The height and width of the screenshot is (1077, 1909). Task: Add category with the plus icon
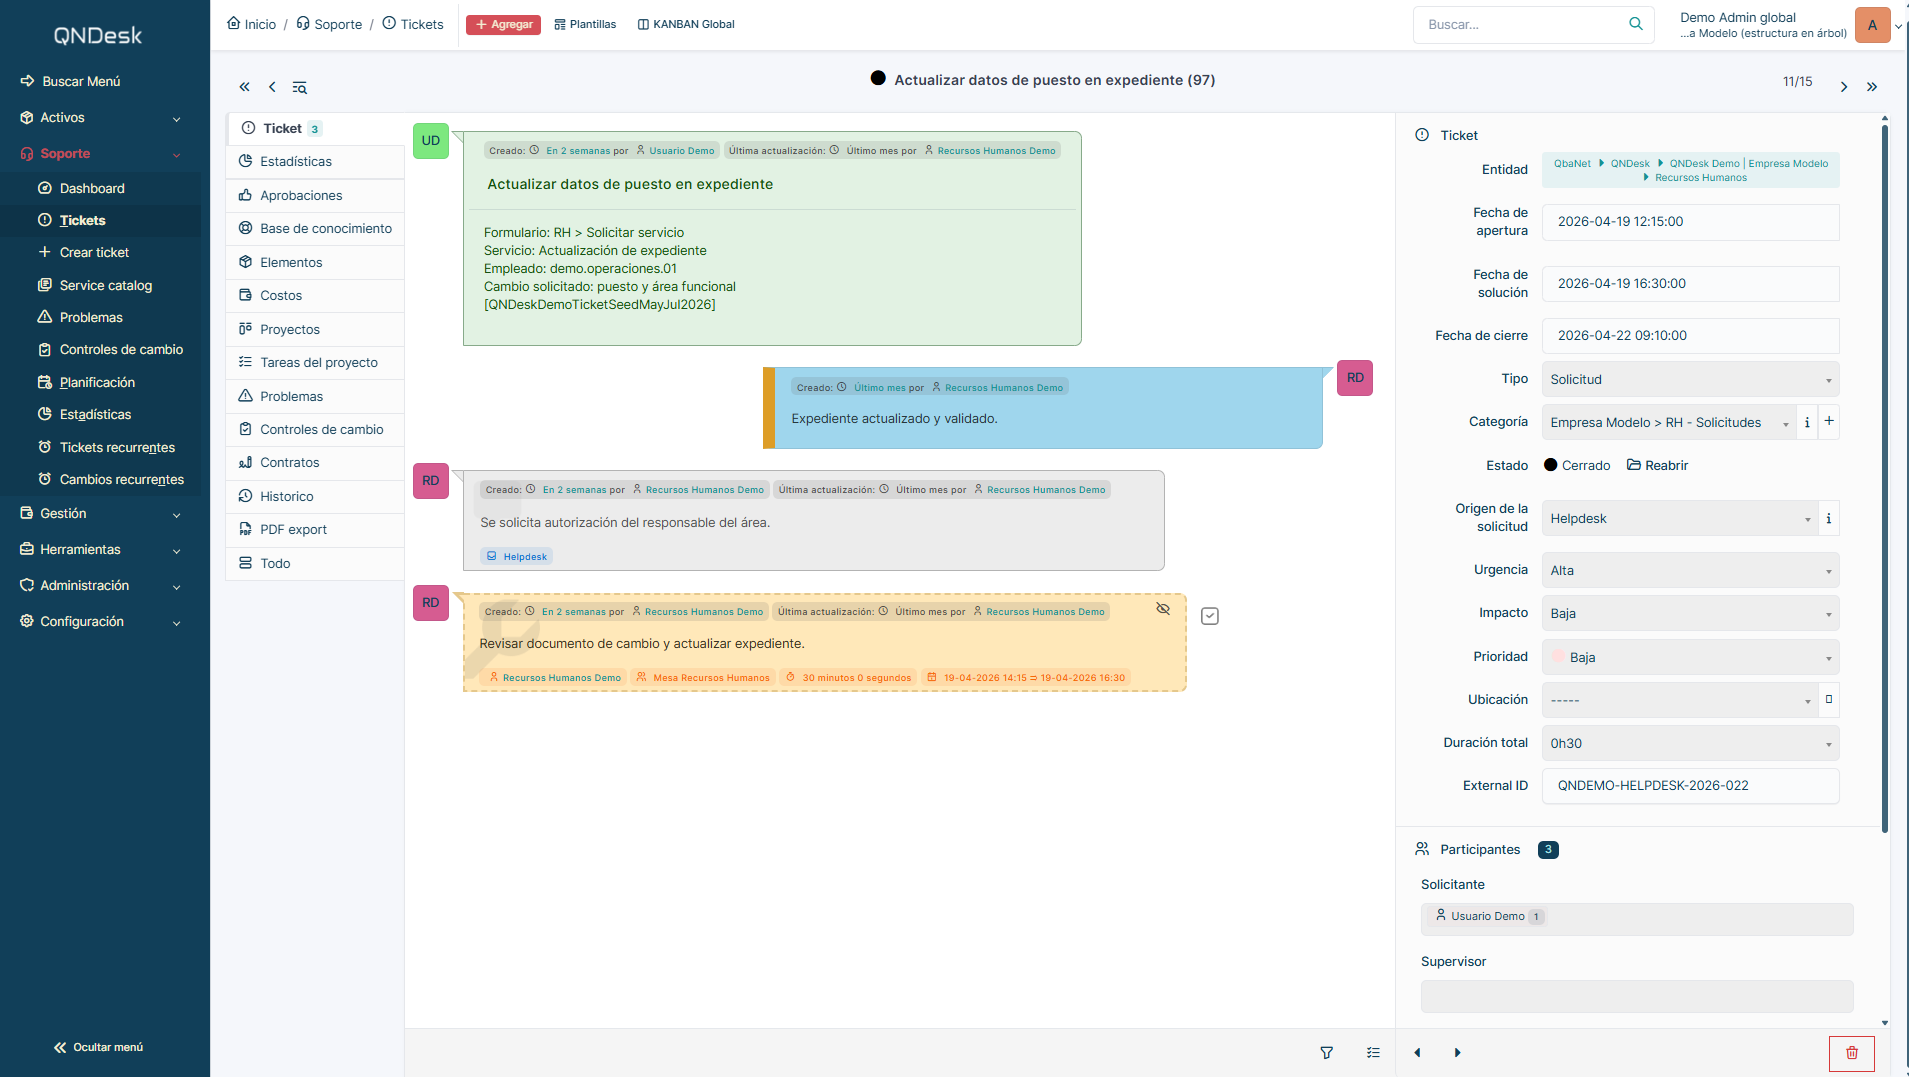click(x=1829, y=422)
